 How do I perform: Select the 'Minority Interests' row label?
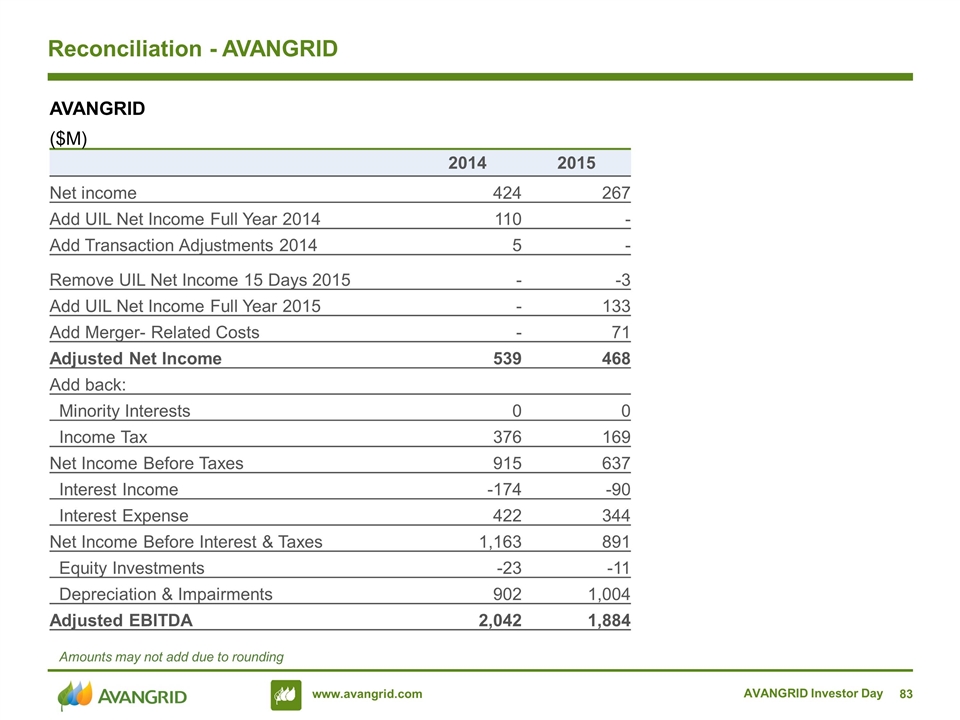pyautogui.click(x=124, y=411)
